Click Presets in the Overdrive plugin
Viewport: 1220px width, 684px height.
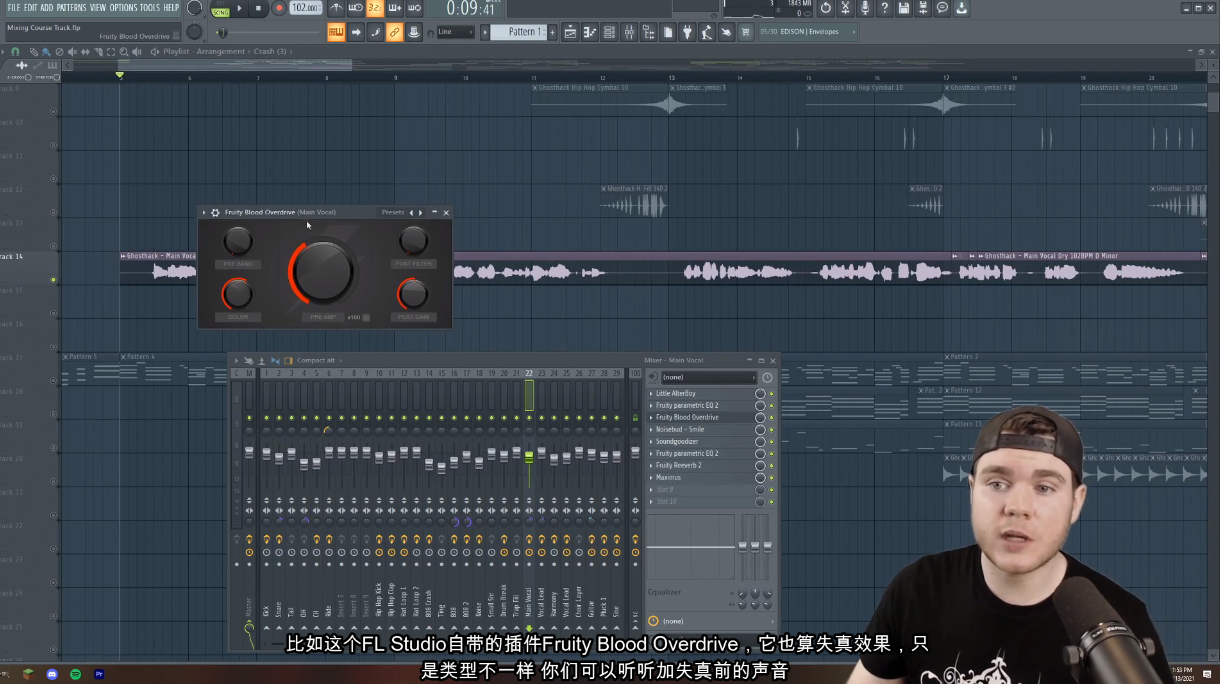(393, 212)
